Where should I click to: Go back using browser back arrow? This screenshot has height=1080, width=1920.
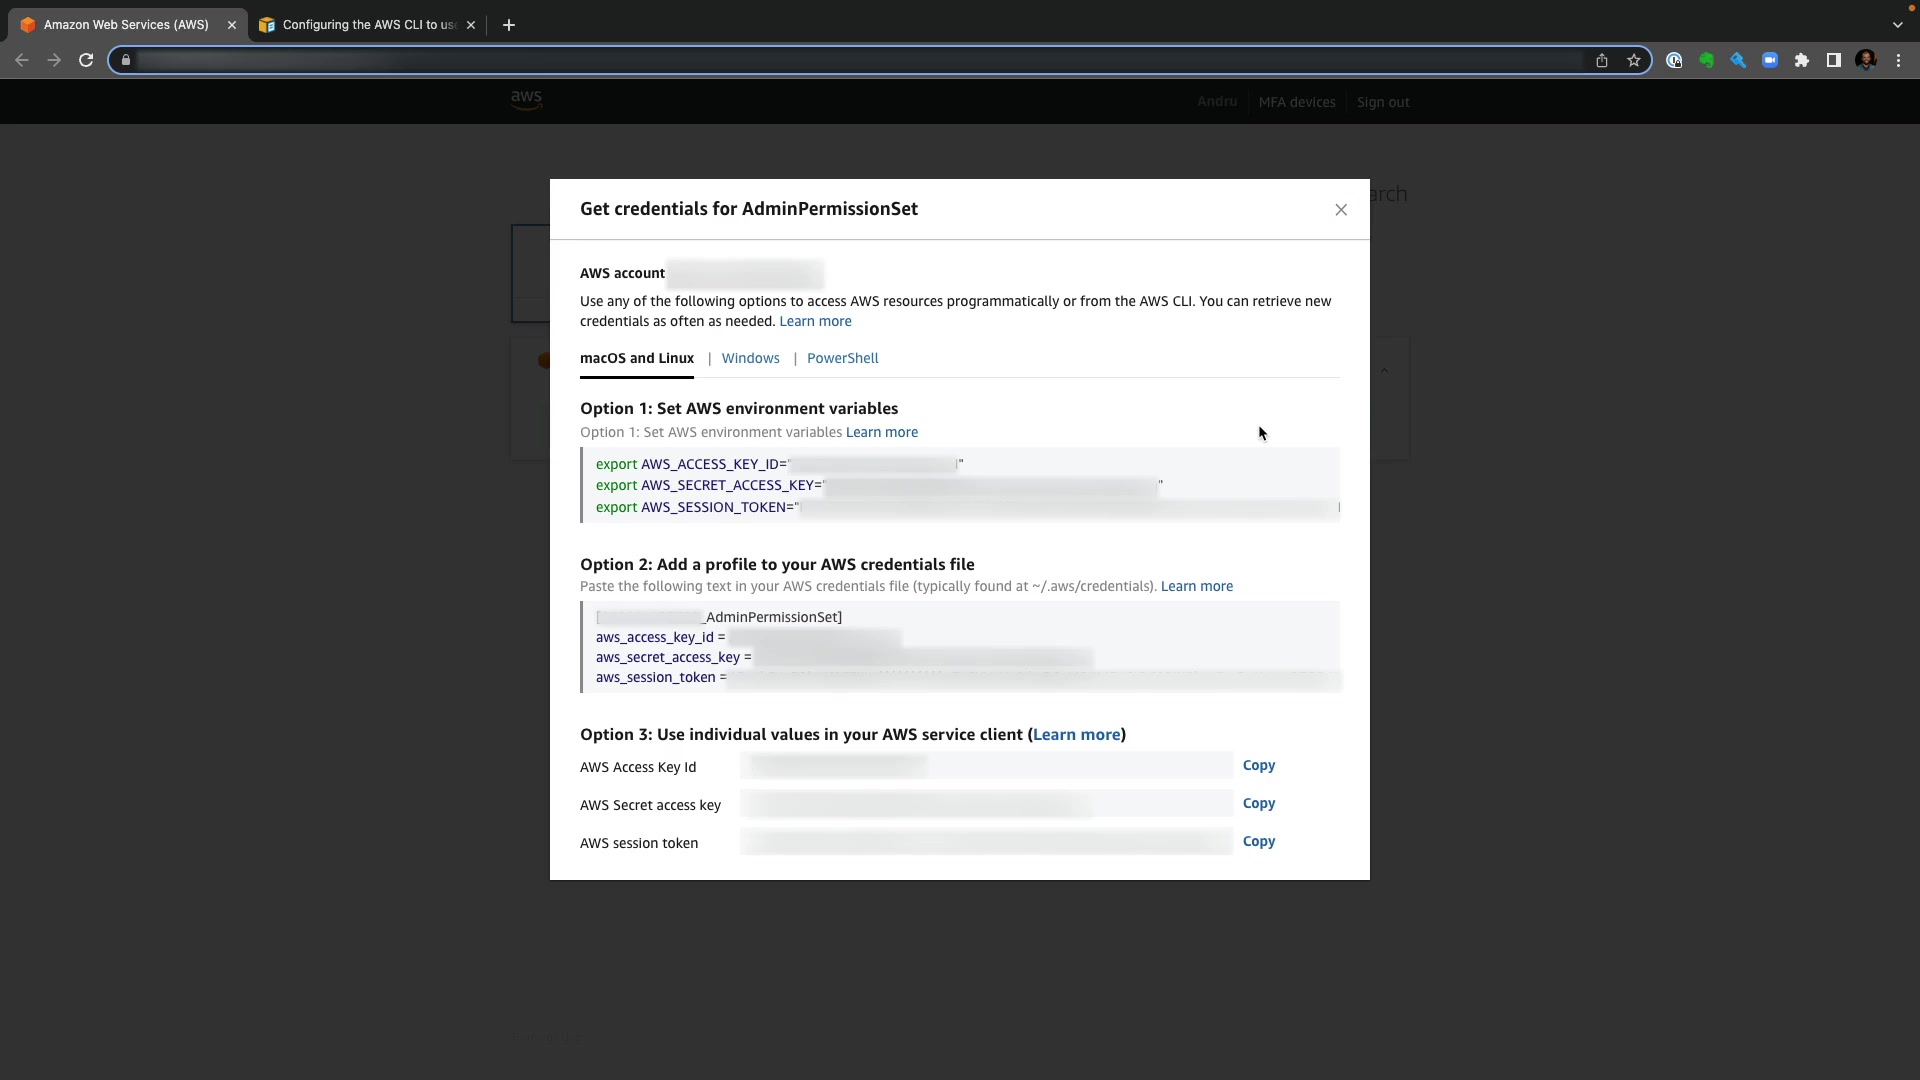(22, 60)
